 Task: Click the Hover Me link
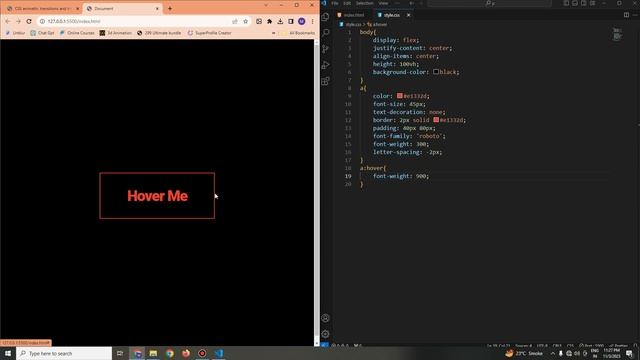click(157, 196)
